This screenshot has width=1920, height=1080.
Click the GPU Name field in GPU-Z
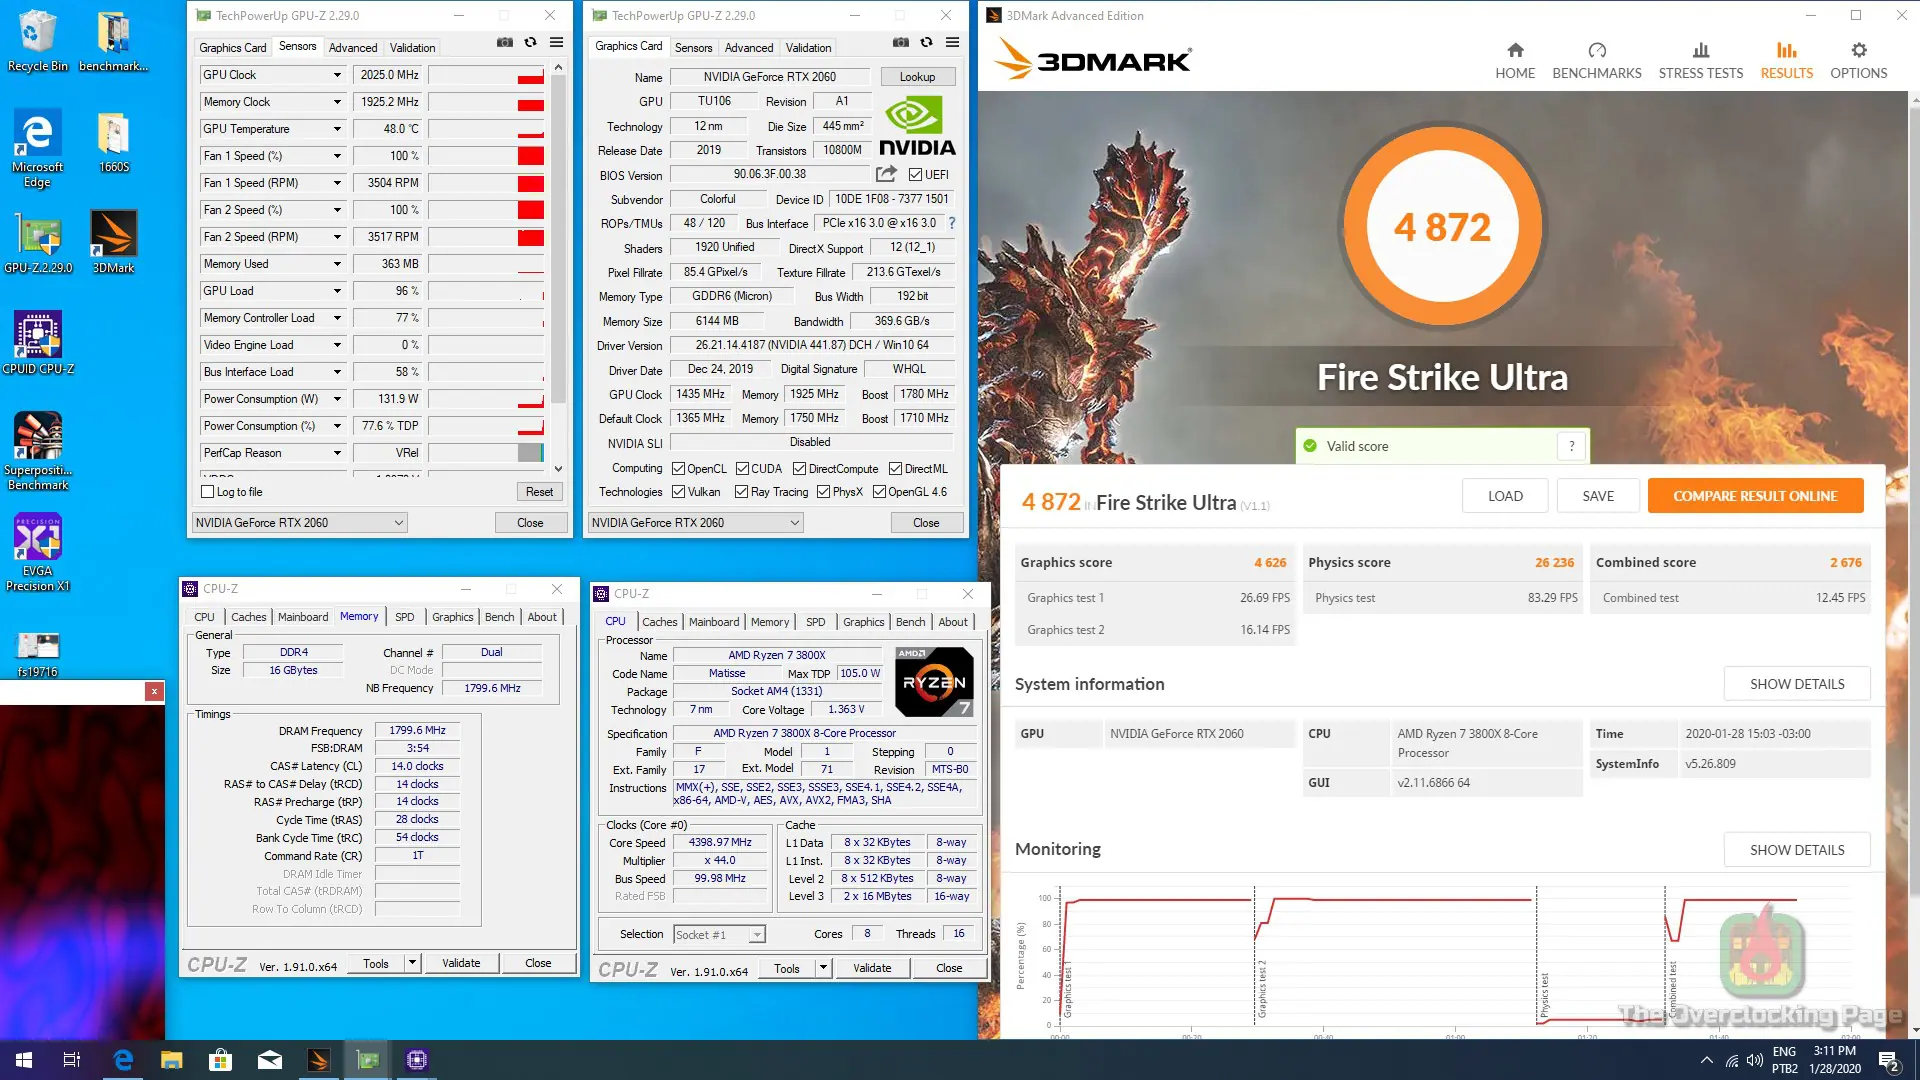[x=769, y=77]
